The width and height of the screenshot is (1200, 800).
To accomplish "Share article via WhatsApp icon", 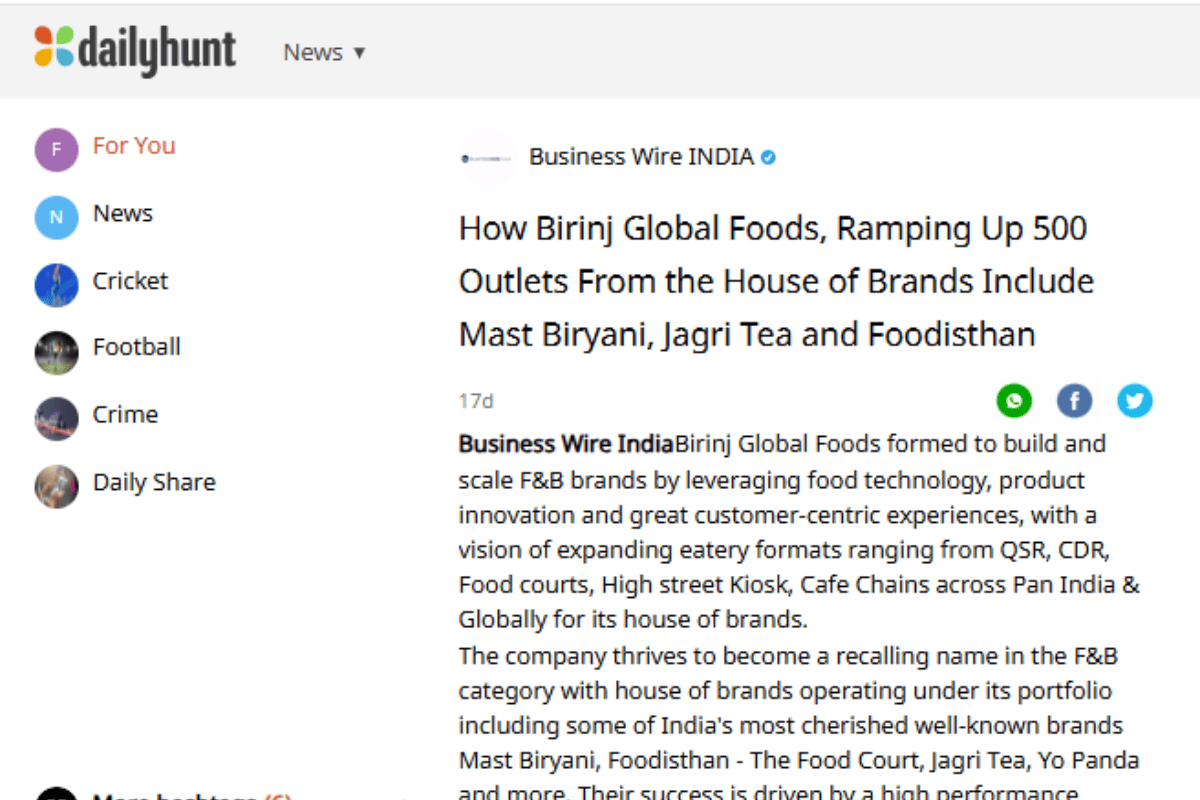I will pyautogui.click(x=1014, y=401).
